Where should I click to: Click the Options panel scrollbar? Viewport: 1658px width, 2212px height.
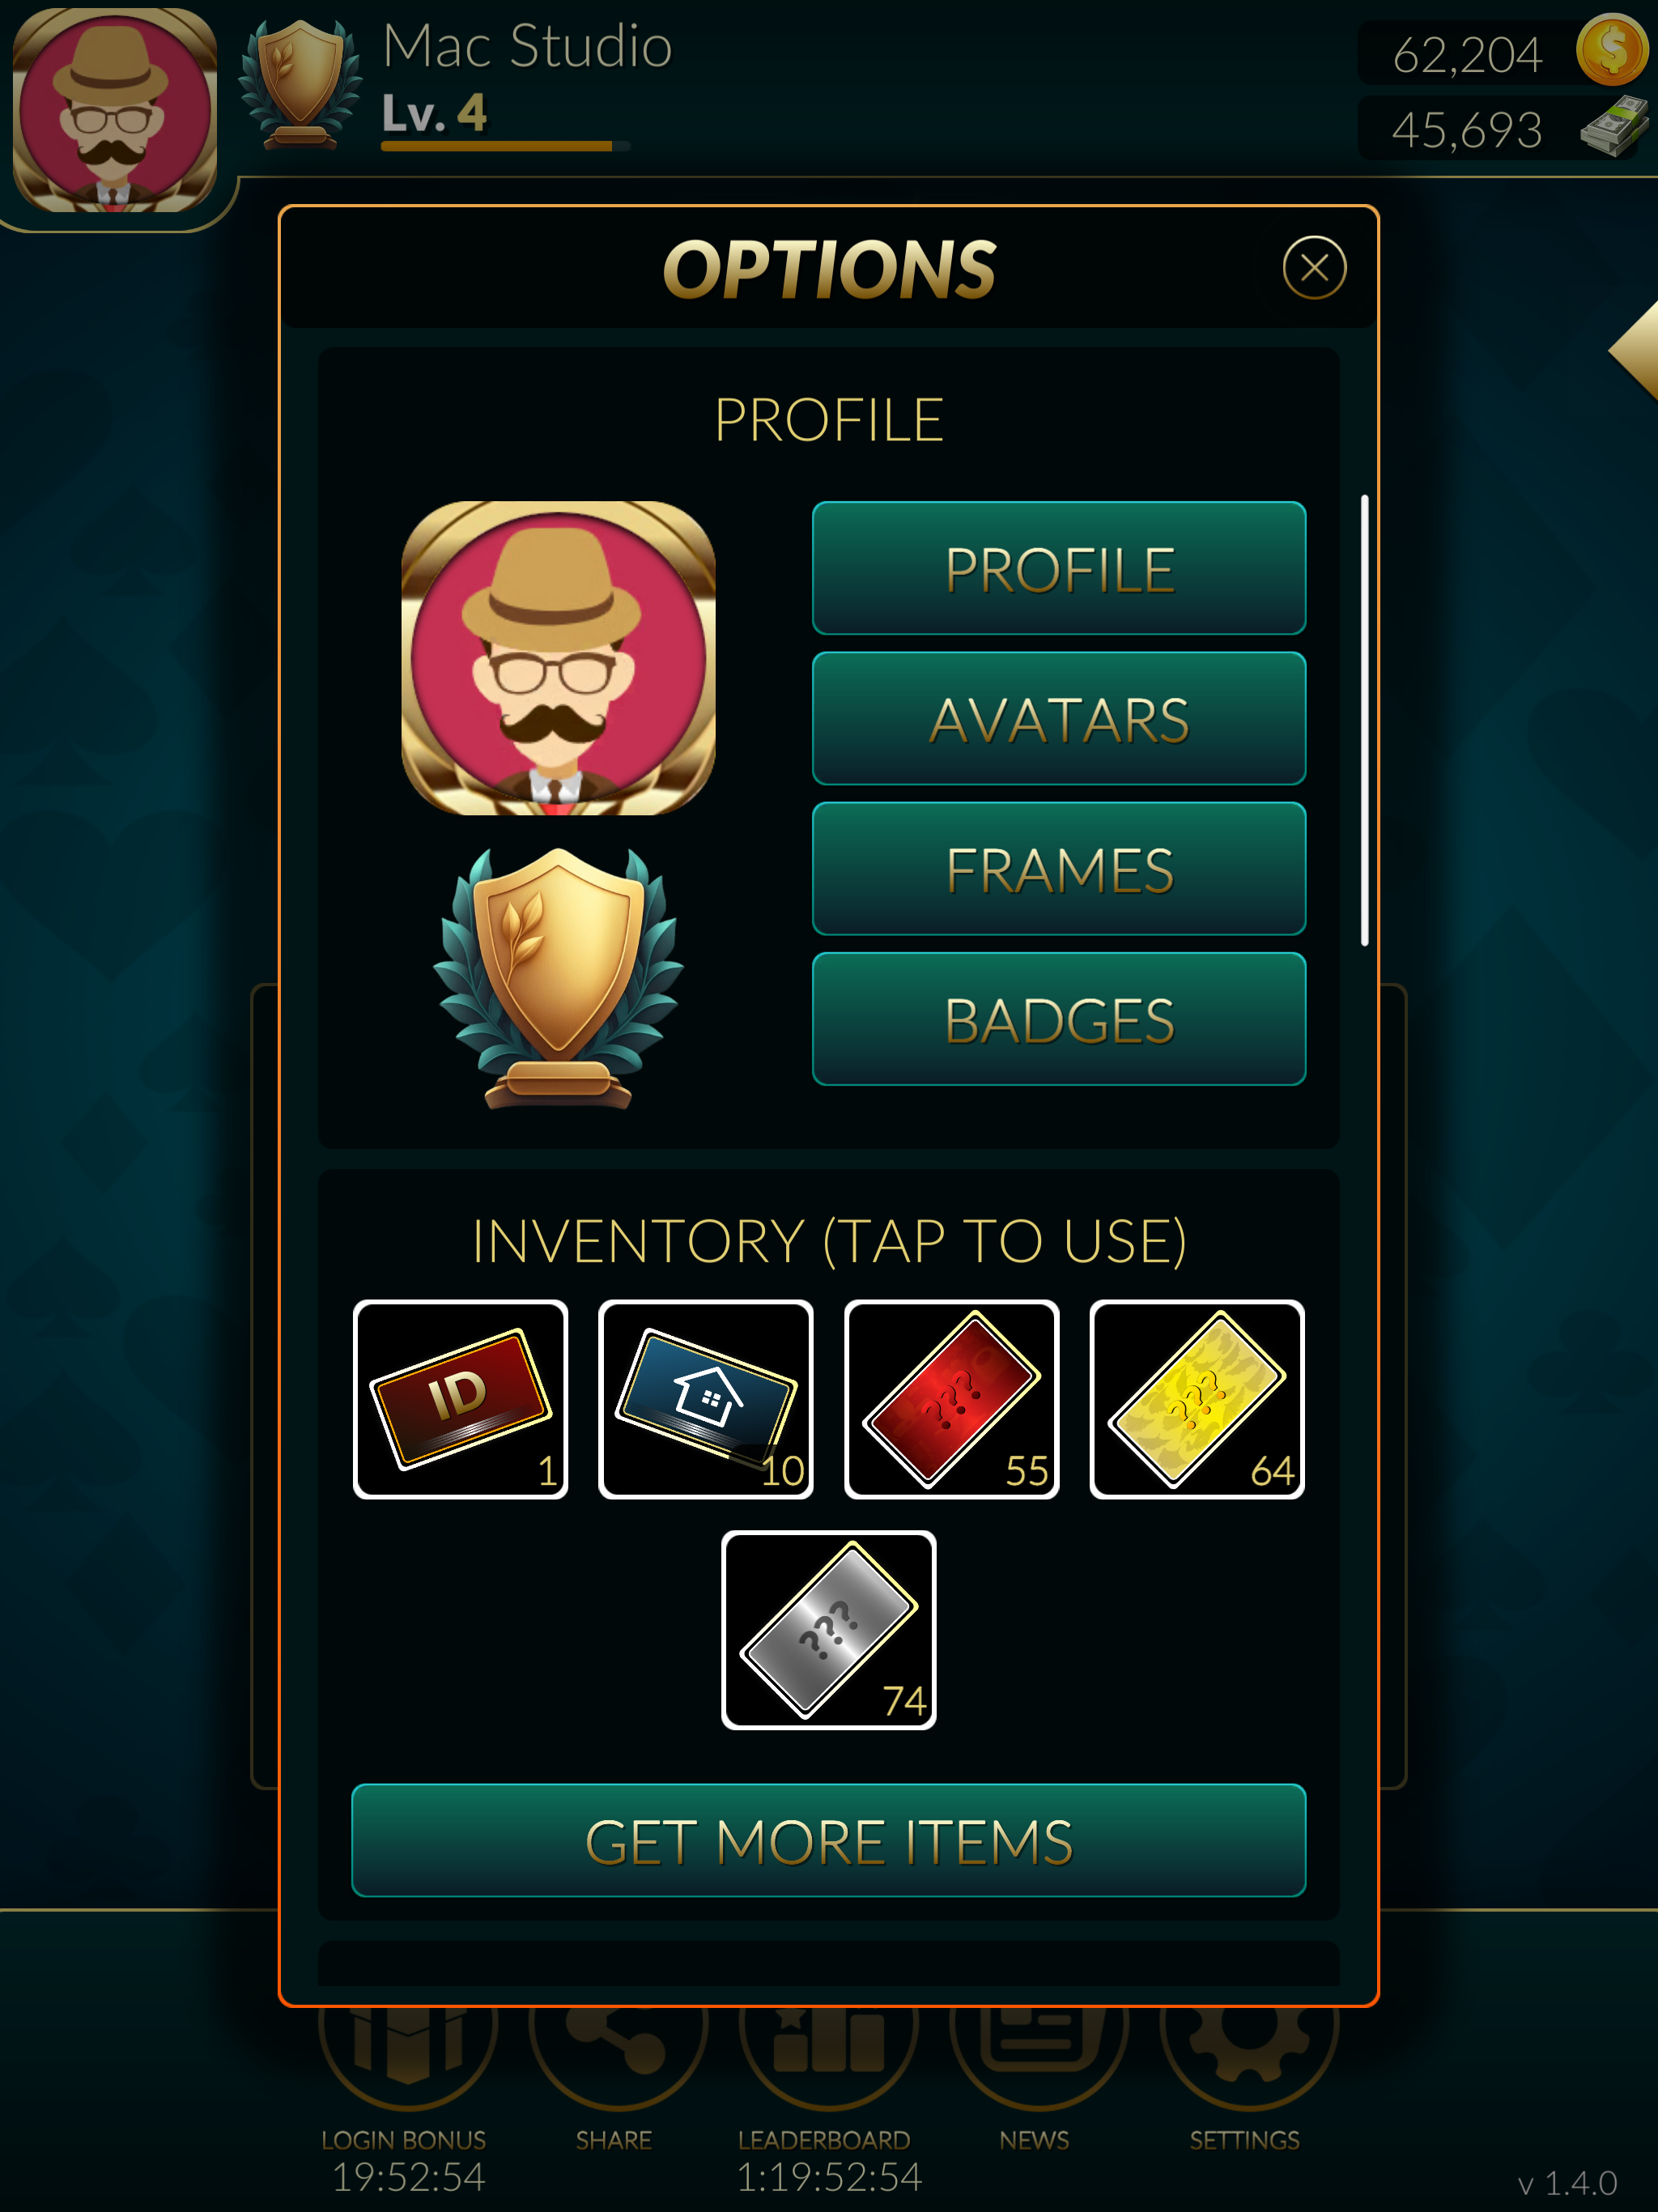click(x=1364, y=720)
